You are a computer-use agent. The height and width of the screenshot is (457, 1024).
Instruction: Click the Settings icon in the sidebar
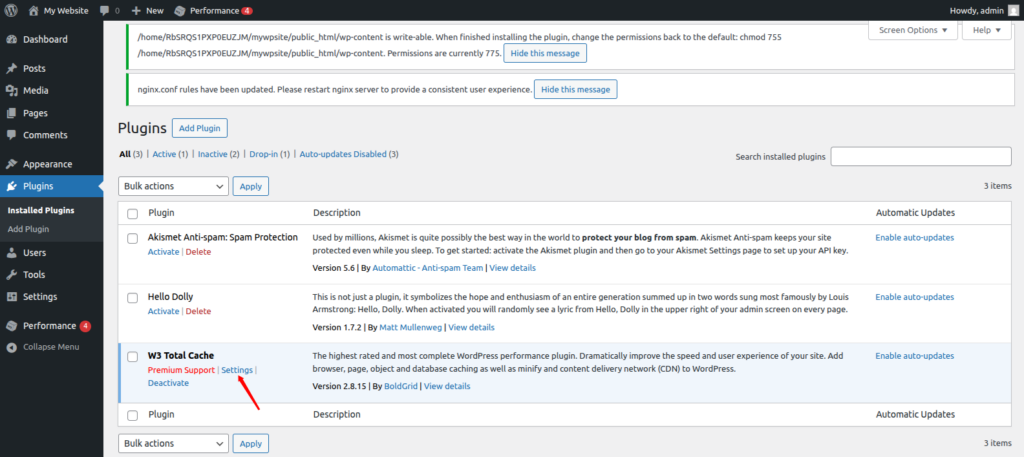click(x=11, y=297)
